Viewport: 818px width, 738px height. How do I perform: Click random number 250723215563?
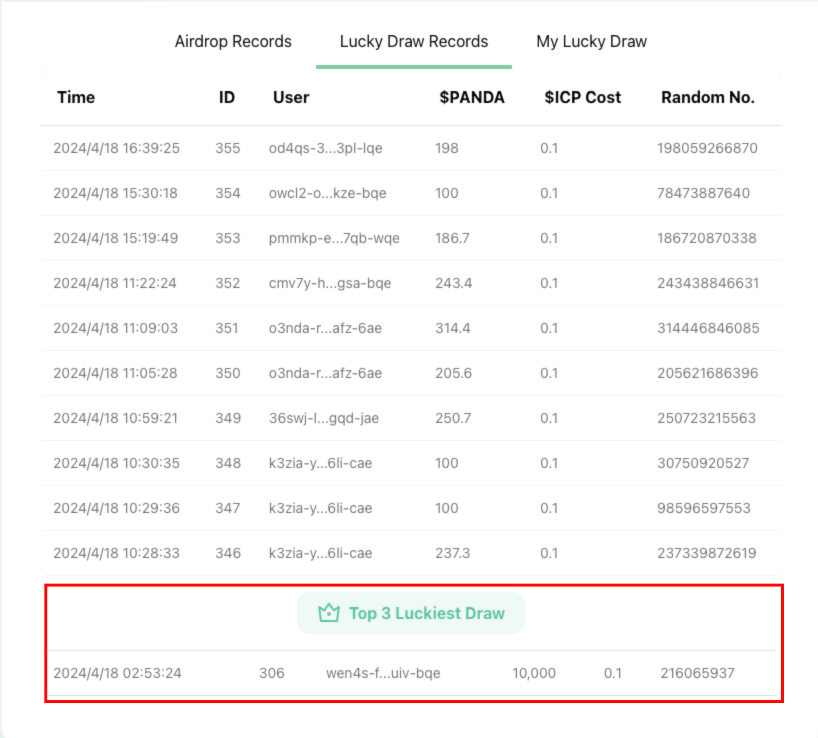[x=706, y=418]
